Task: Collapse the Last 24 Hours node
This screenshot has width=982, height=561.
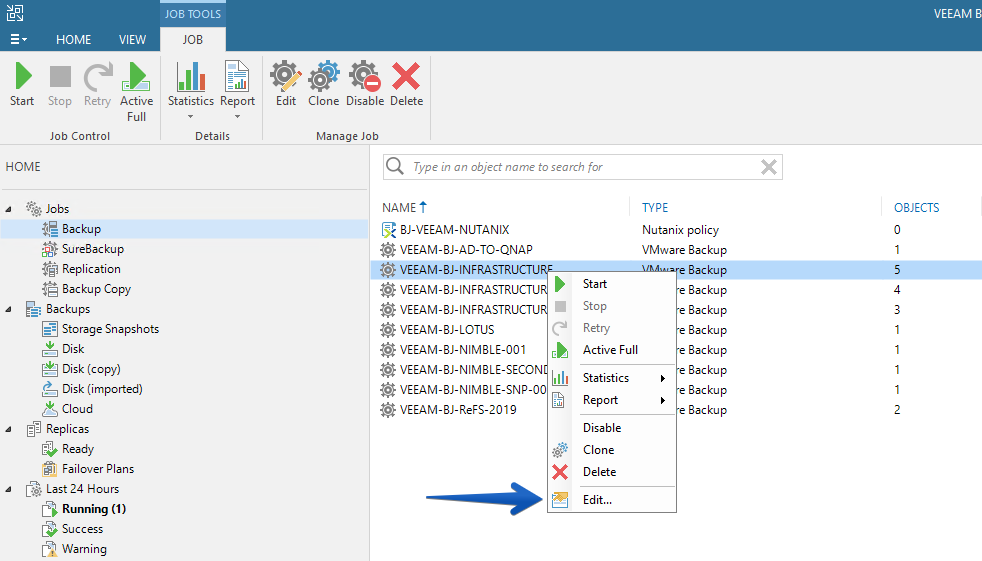Action: (9, 490)
